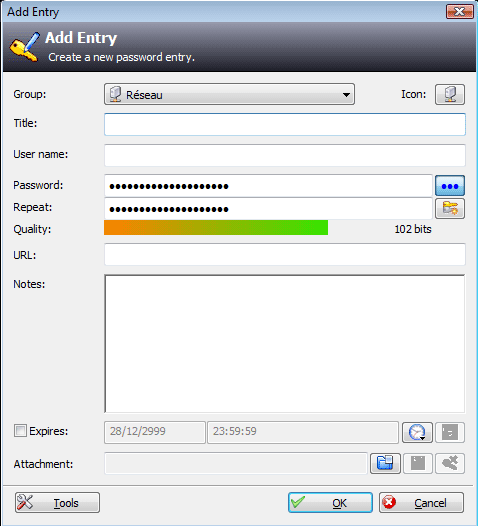
Task: Click the key and pen header icon
Action: tap(24, 47)
